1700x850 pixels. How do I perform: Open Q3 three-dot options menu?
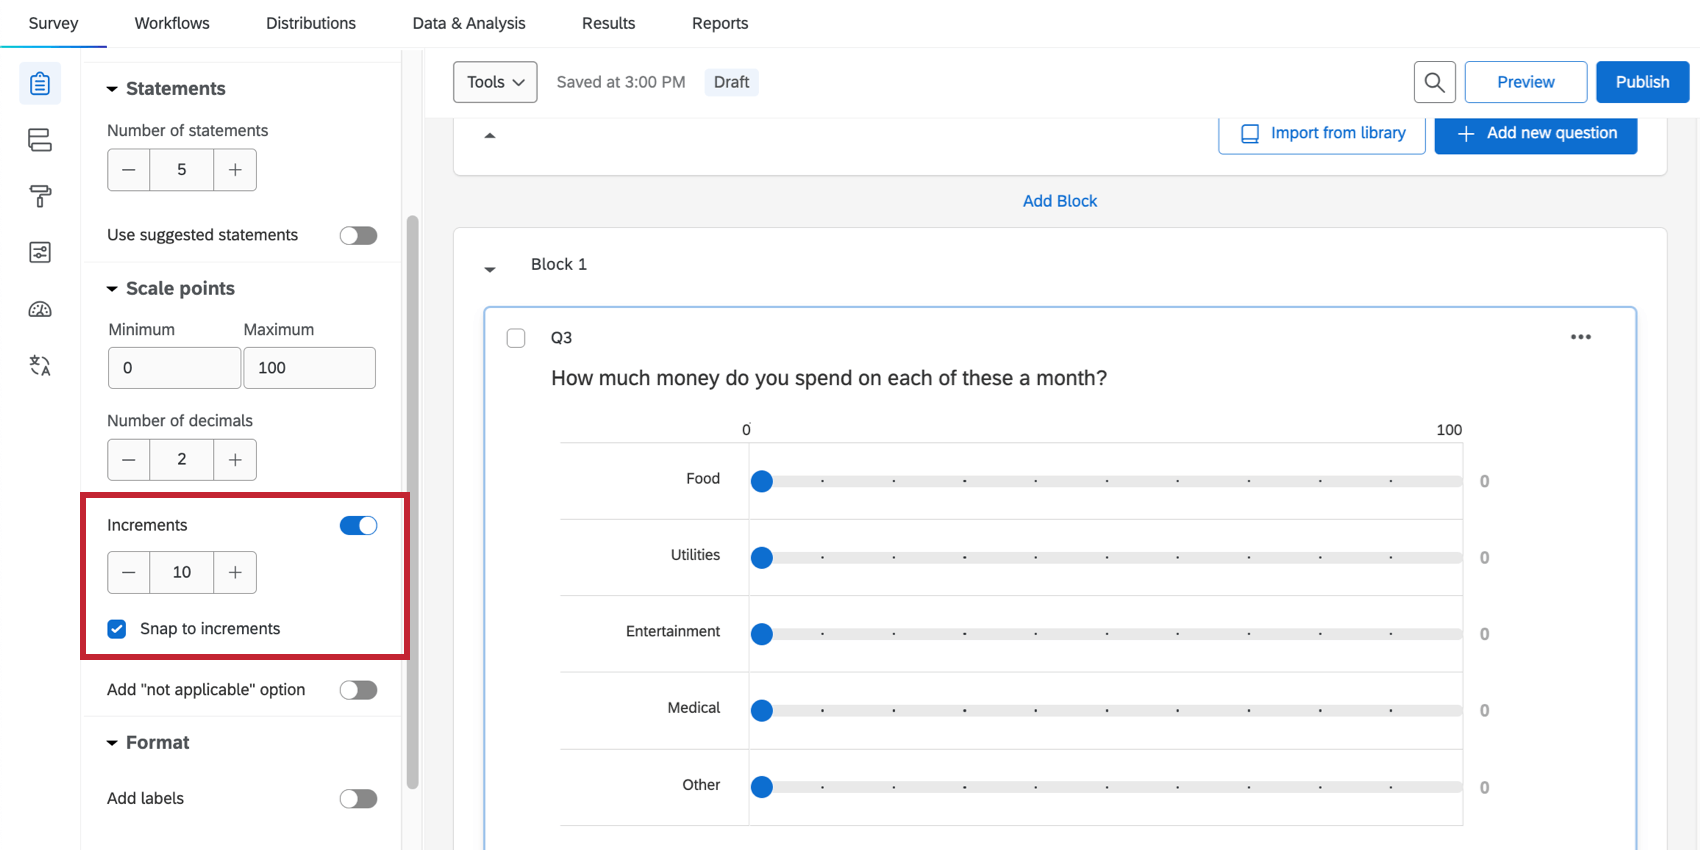1580,337
